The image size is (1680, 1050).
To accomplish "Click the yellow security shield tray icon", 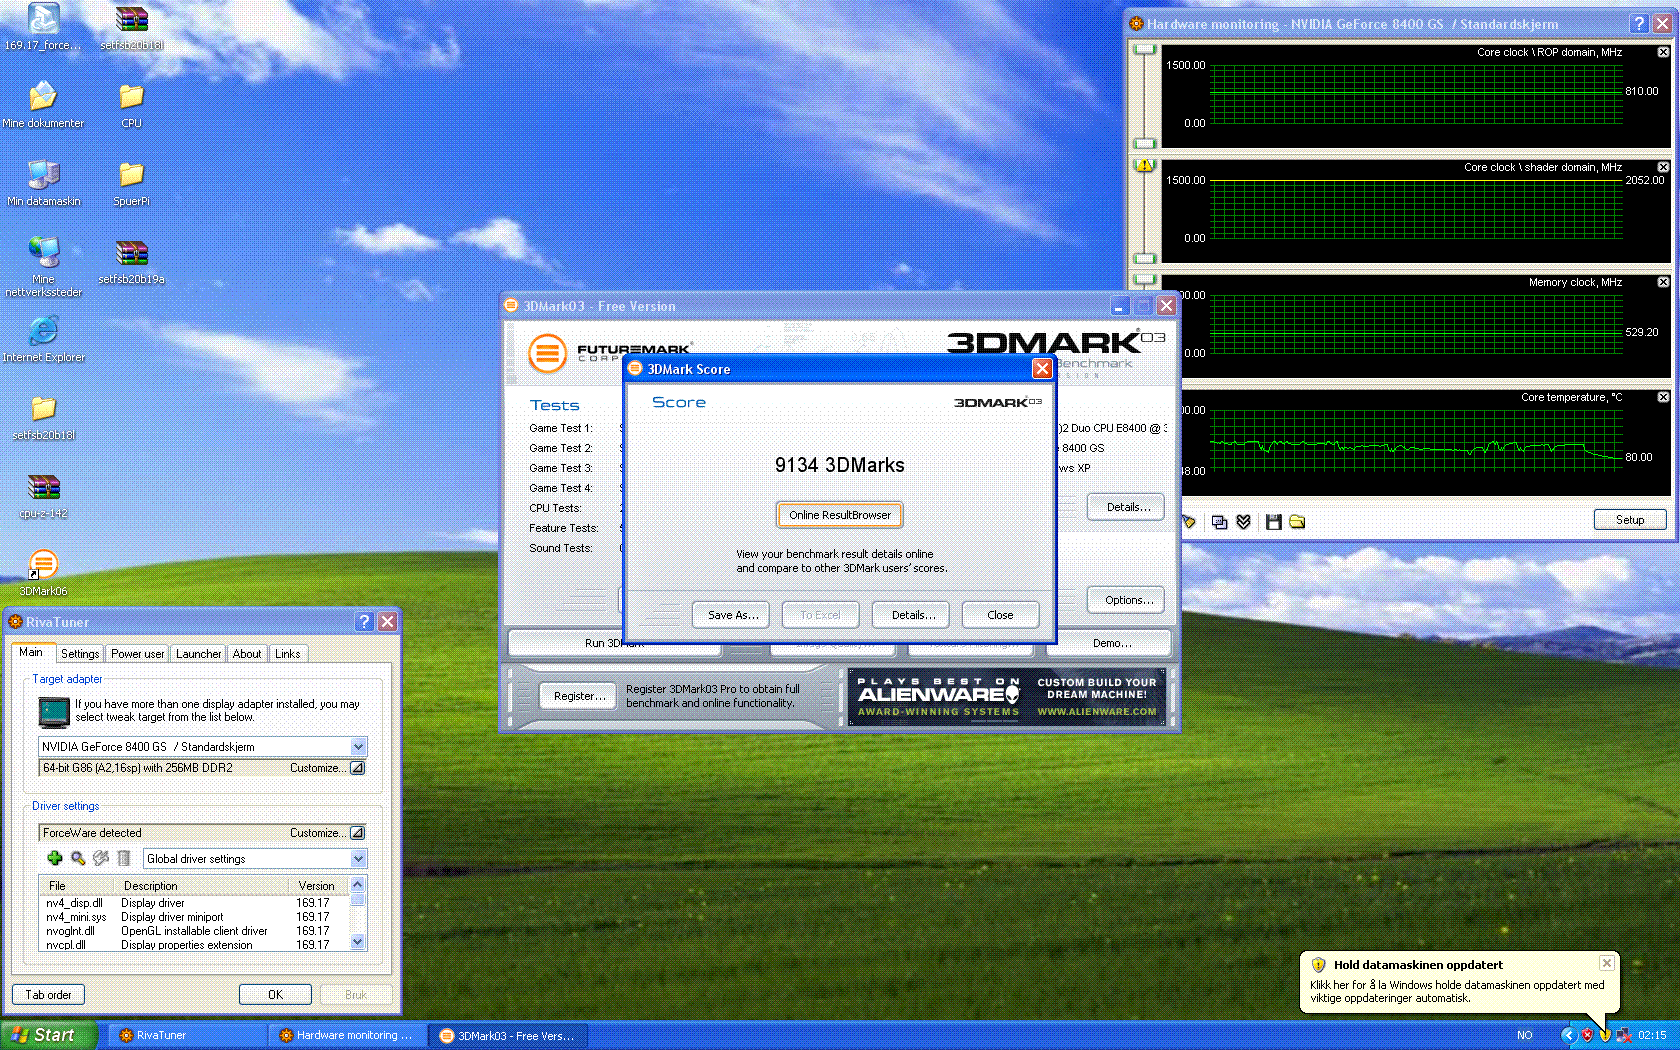I will click(x=1605, y=1035).
